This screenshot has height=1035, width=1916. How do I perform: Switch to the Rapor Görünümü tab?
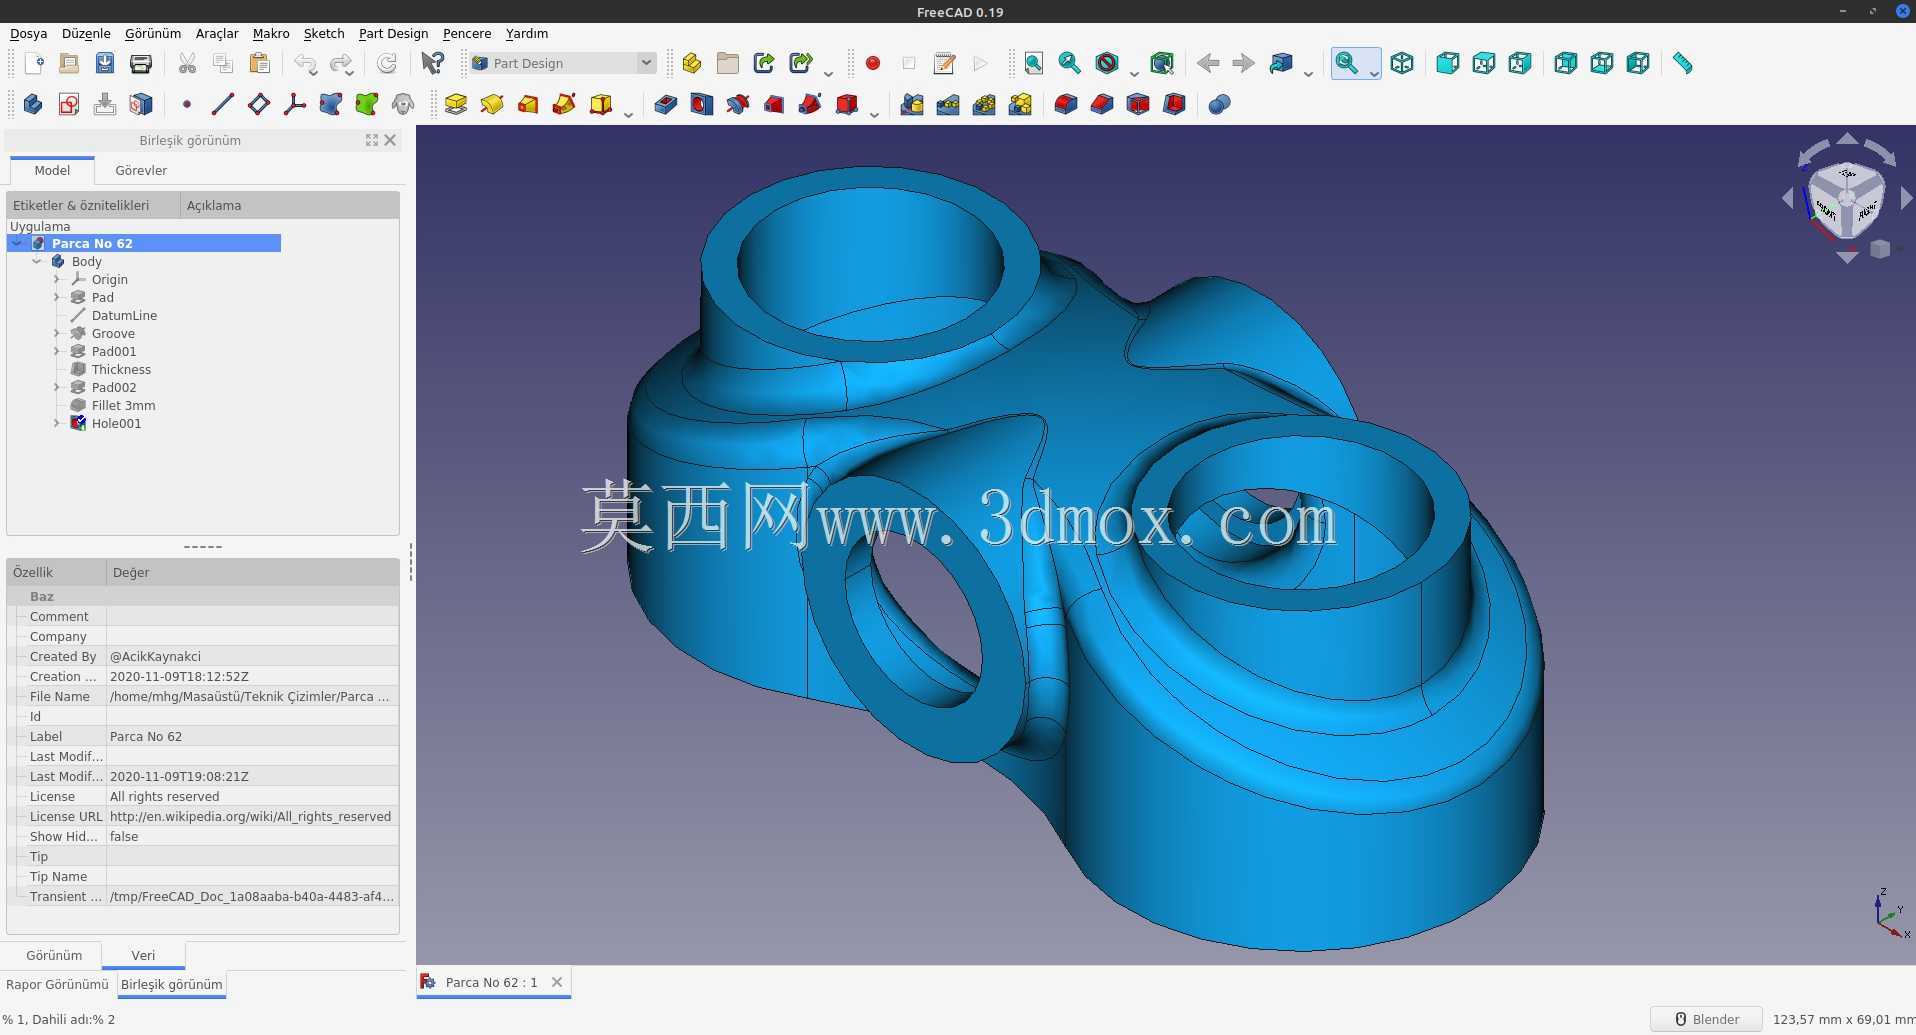click(57, 985)
